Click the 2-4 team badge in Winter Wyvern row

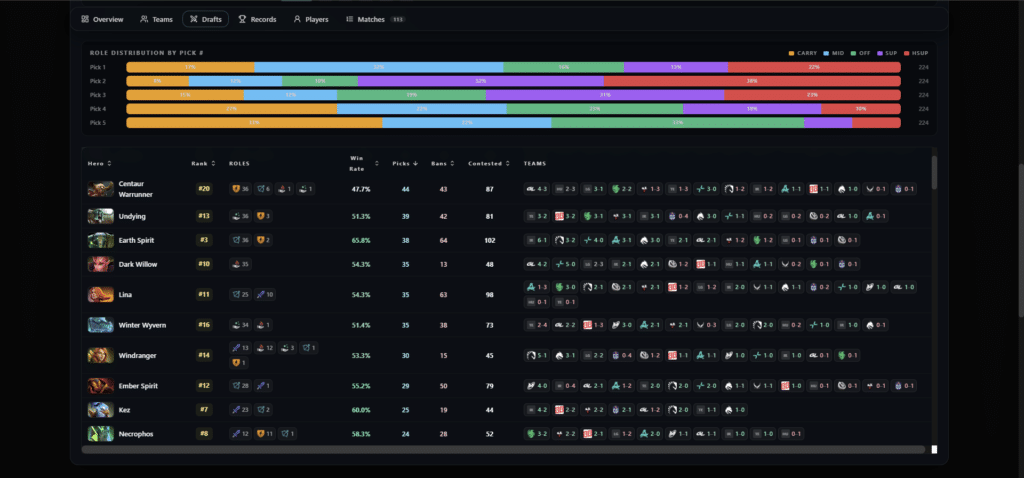point(536,325)
